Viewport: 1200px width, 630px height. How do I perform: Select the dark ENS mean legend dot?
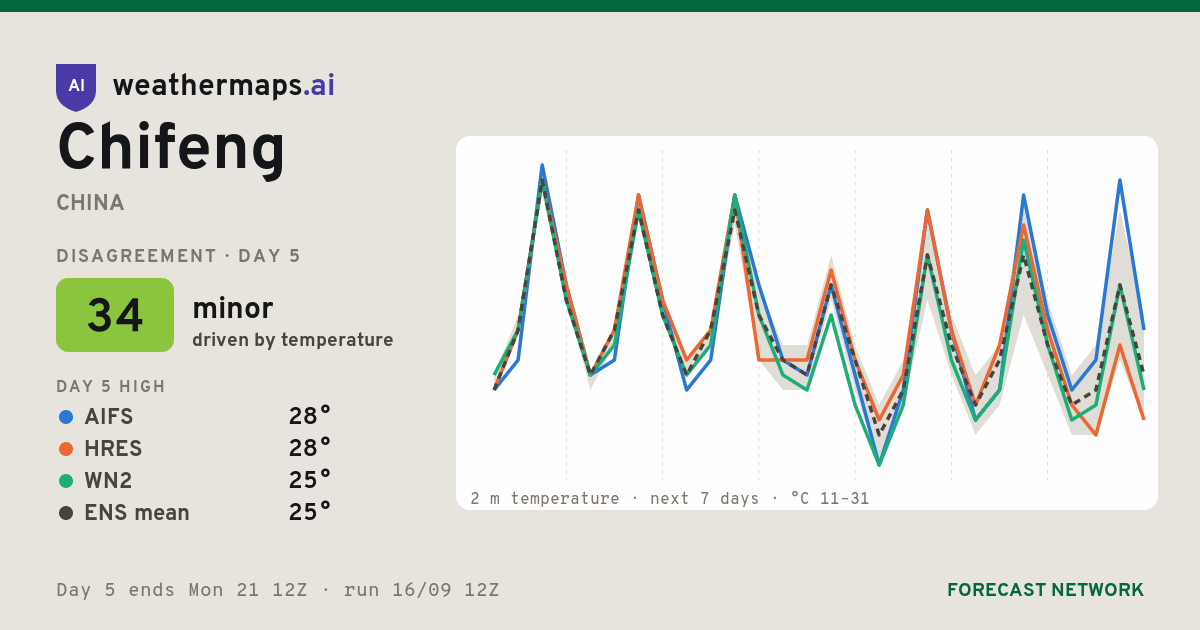(66, 513)
